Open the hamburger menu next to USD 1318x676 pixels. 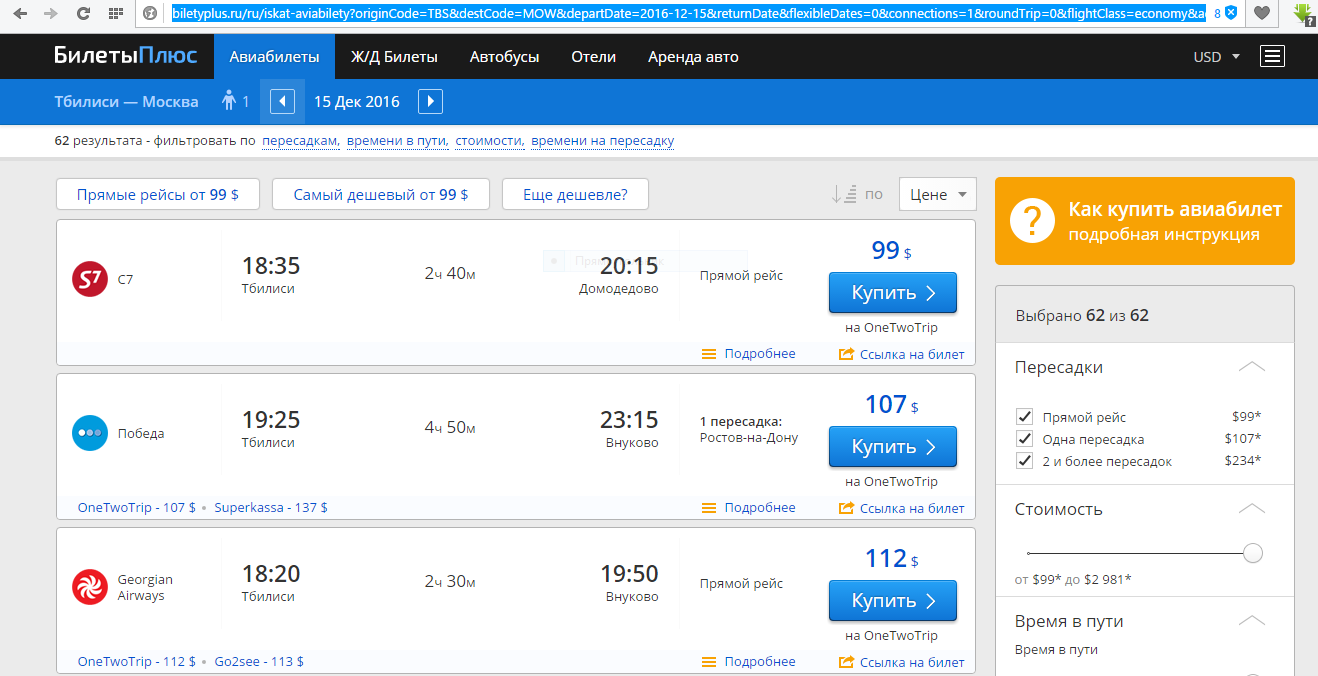tap(1272, 57)
